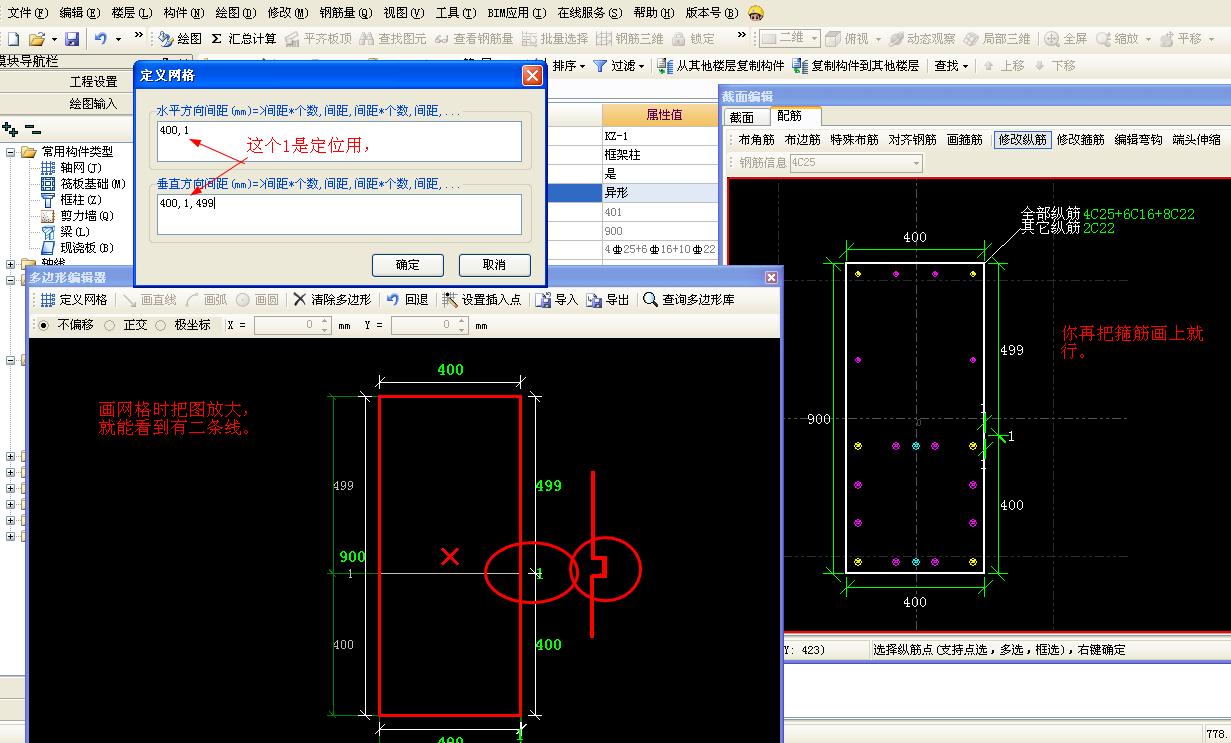1231x743 pixels.
Task: Open the 查找 dropdown
Action: [951, 66]
